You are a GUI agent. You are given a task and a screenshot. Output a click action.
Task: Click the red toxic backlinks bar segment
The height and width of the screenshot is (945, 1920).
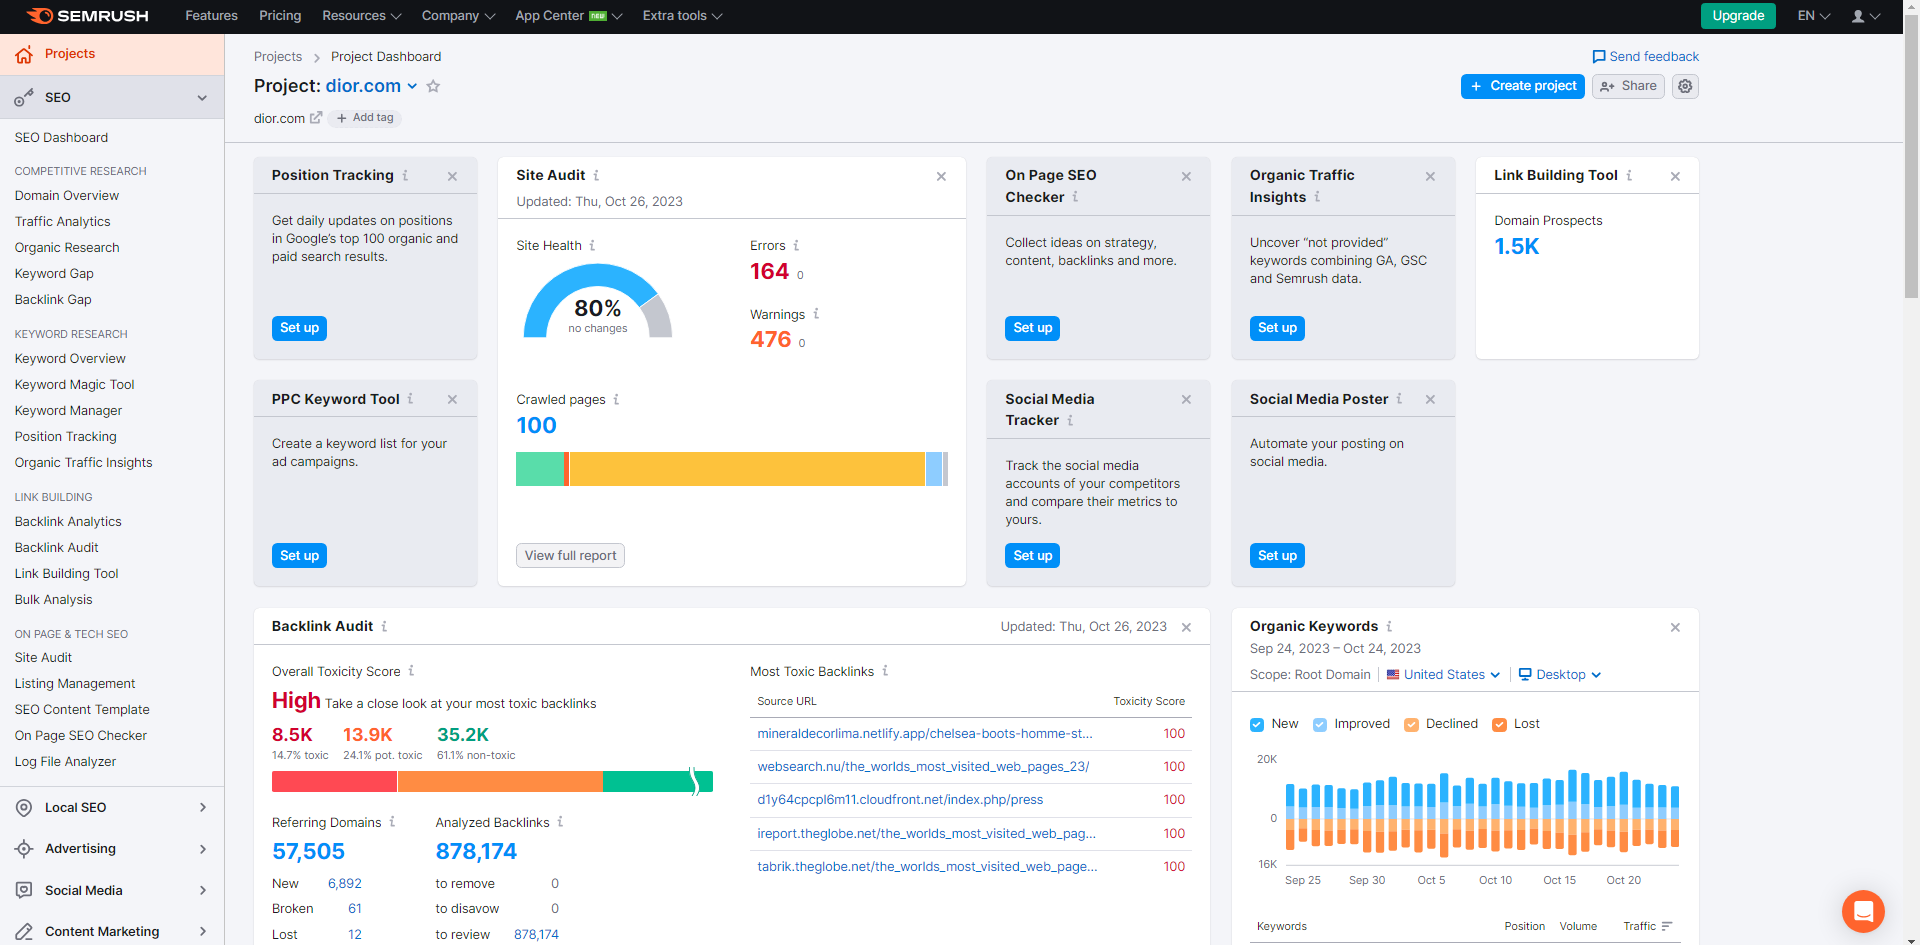point(334,782)
